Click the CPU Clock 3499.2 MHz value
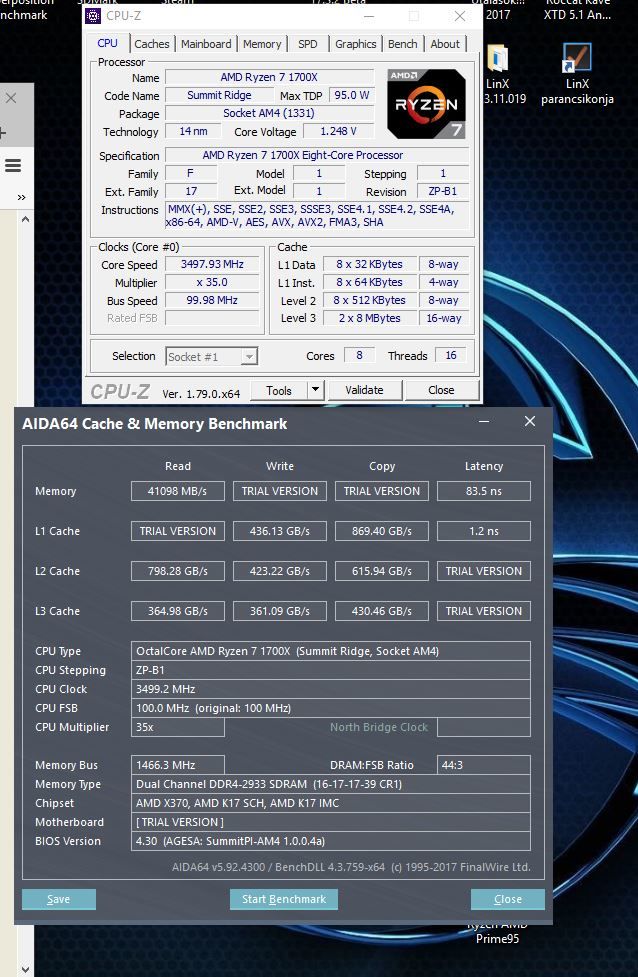 click(331, 689)
